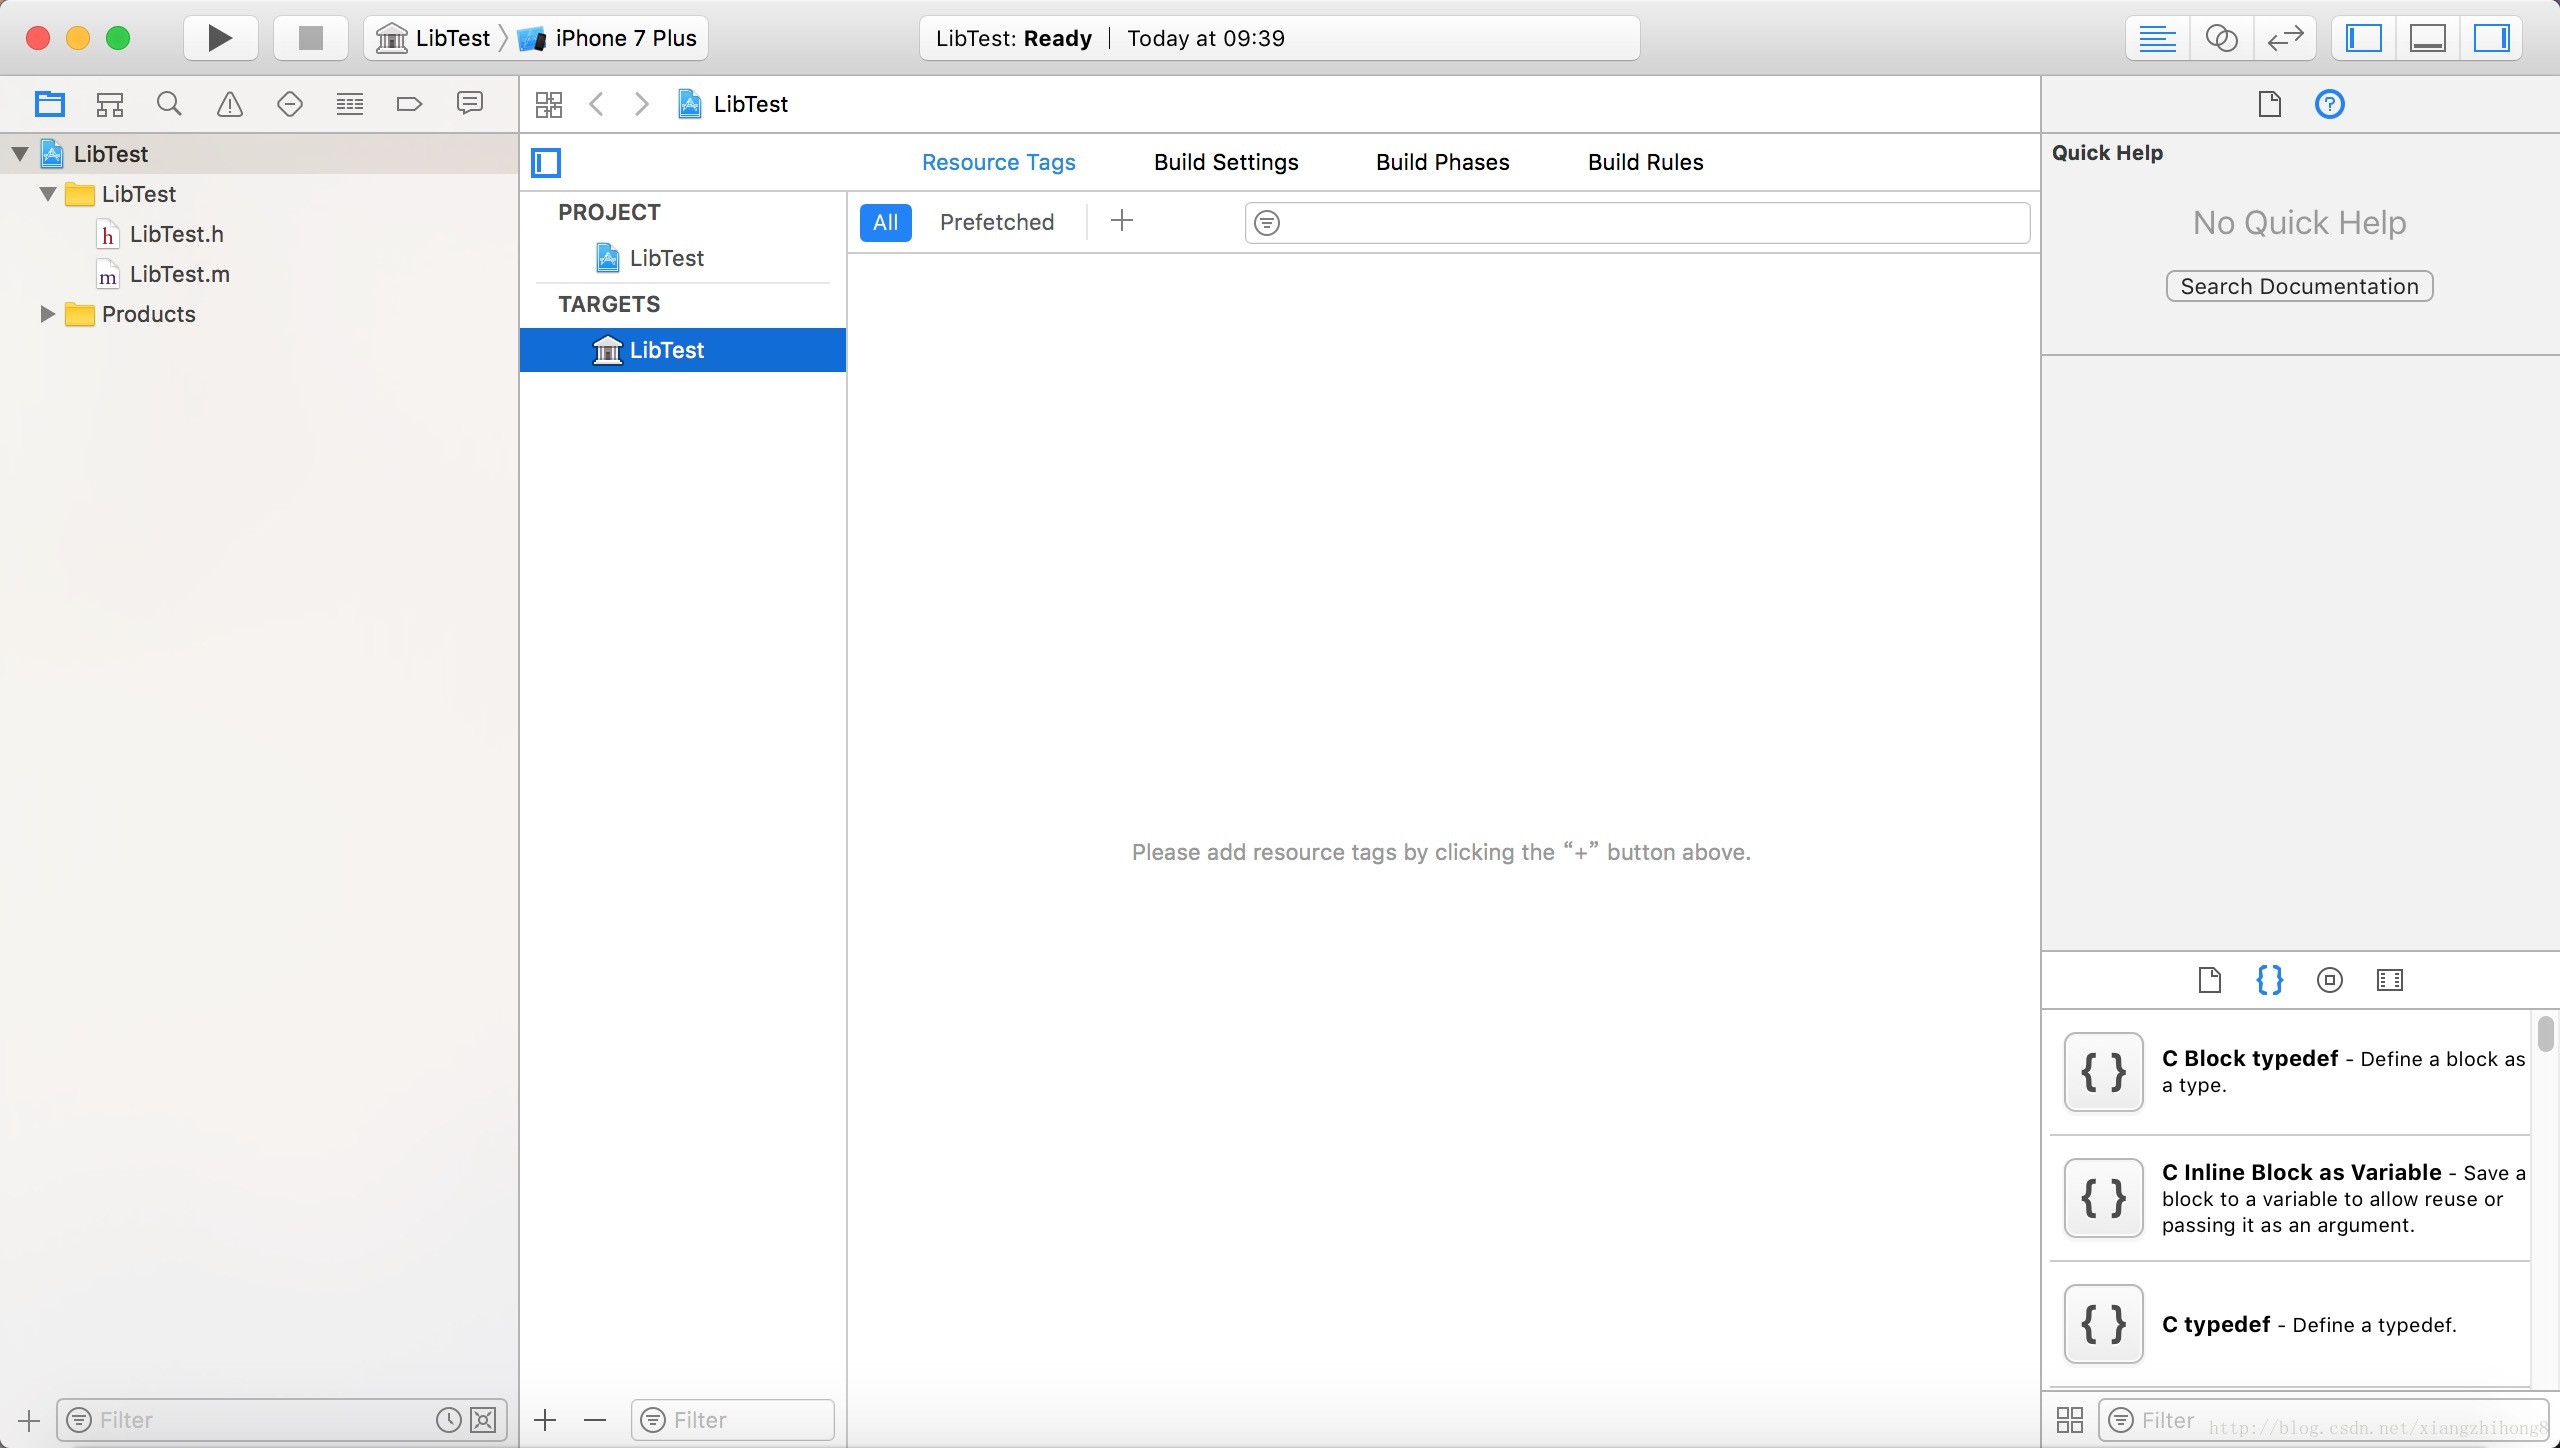Show the Assistant editor
This screenshot has width=2560, height=1448.
[2221, 39]
